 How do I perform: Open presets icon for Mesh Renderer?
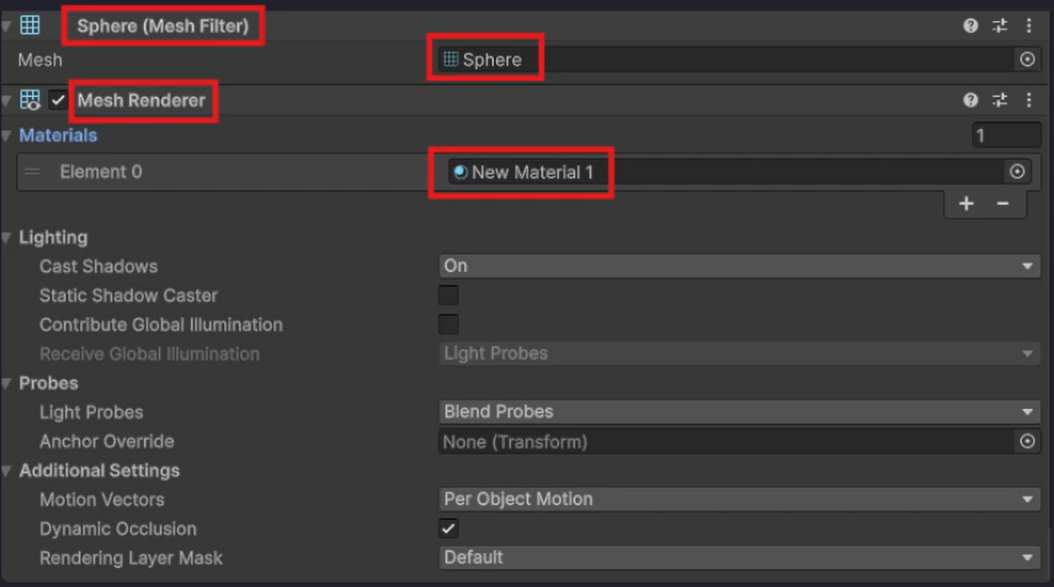pyautogui.click(x=1000, y=100)
